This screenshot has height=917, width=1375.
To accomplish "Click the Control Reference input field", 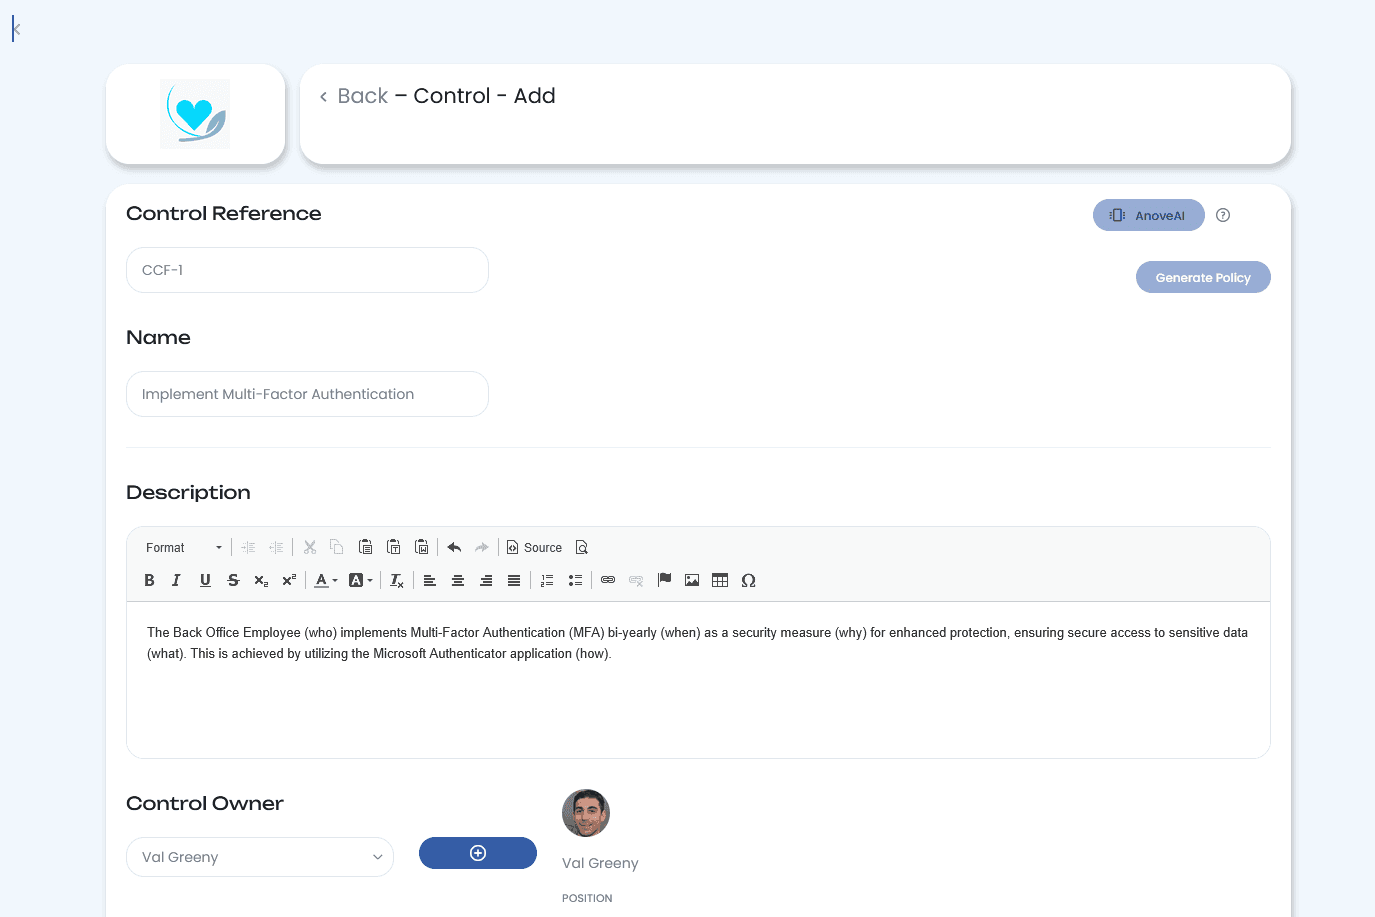I will coord(307,270).
